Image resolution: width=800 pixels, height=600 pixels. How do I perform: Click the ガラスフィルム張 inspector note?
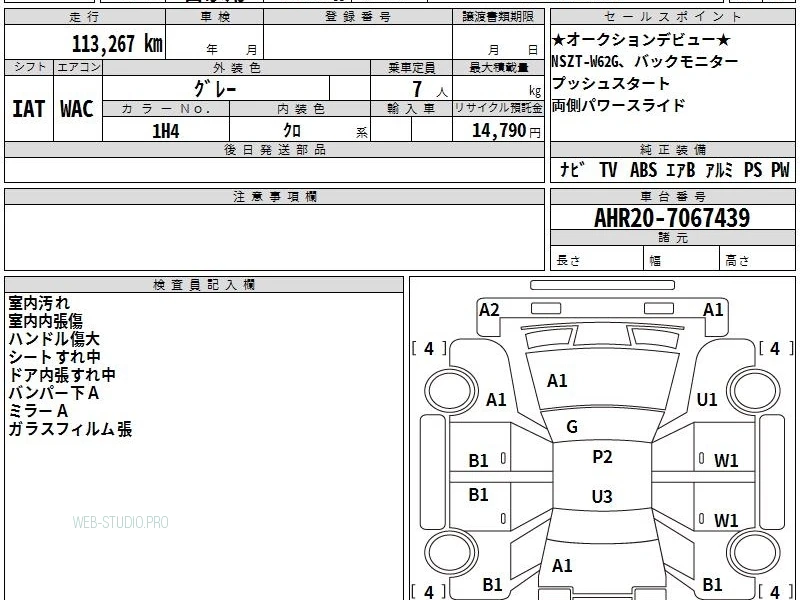click(70, 429)
